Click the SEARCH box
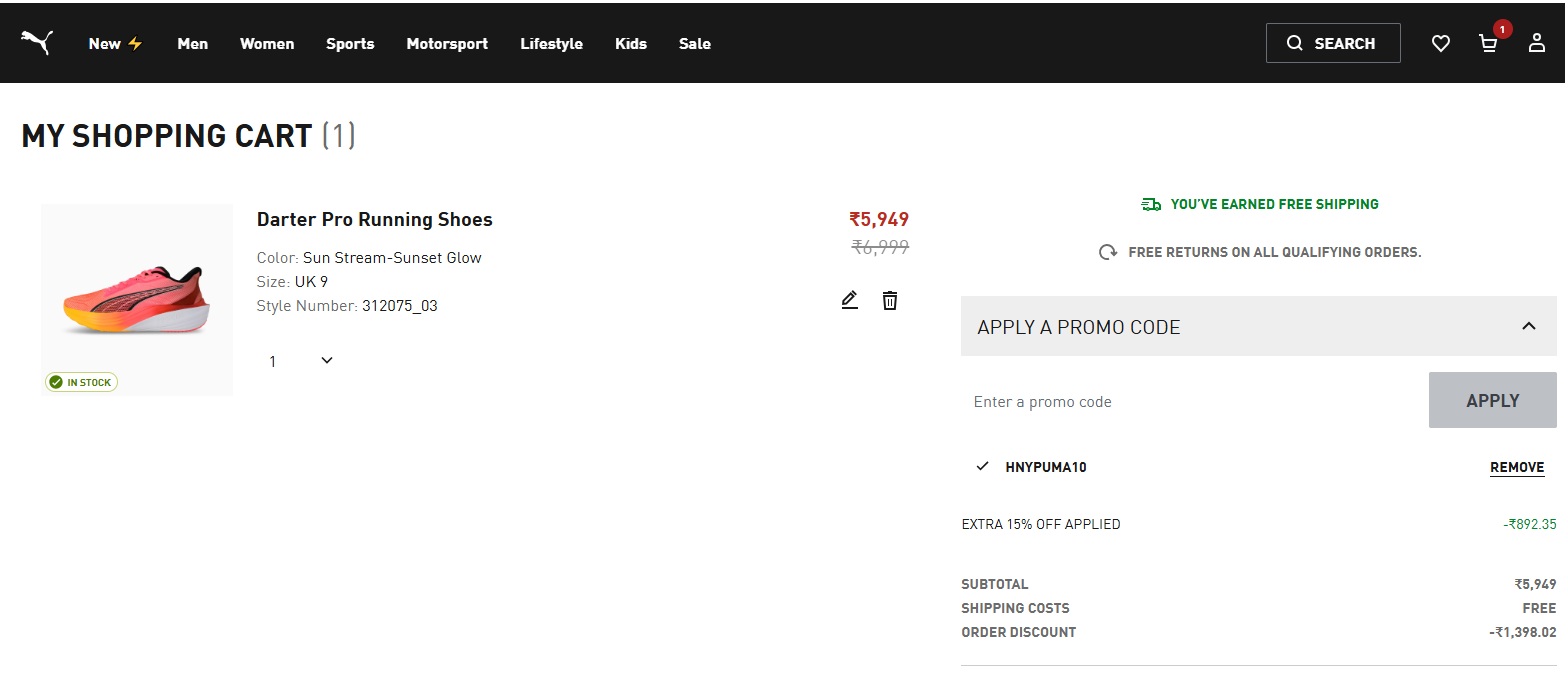Image resolution: width=1565 pixels, height=673 pixels. pyautogui.click(x=1332, y=44)
